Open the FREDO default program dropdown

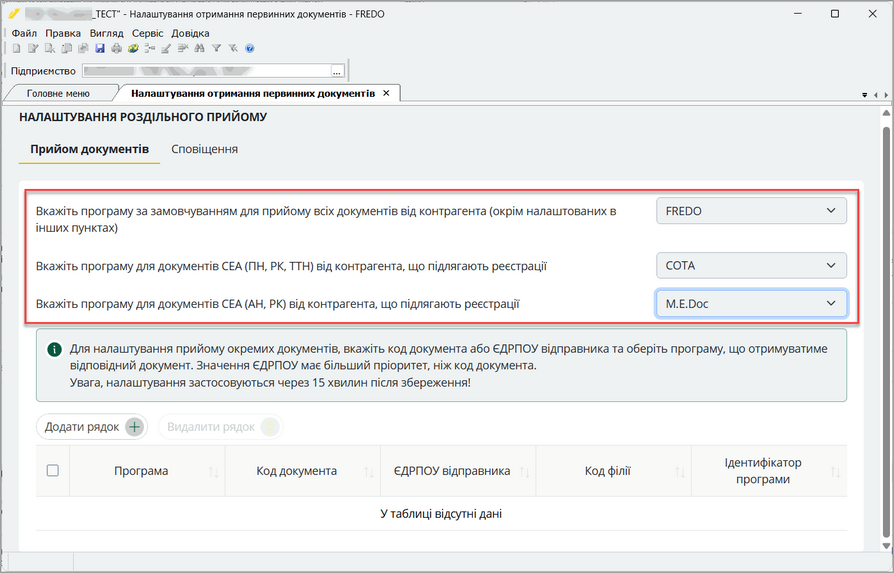(x=751, y=211)
